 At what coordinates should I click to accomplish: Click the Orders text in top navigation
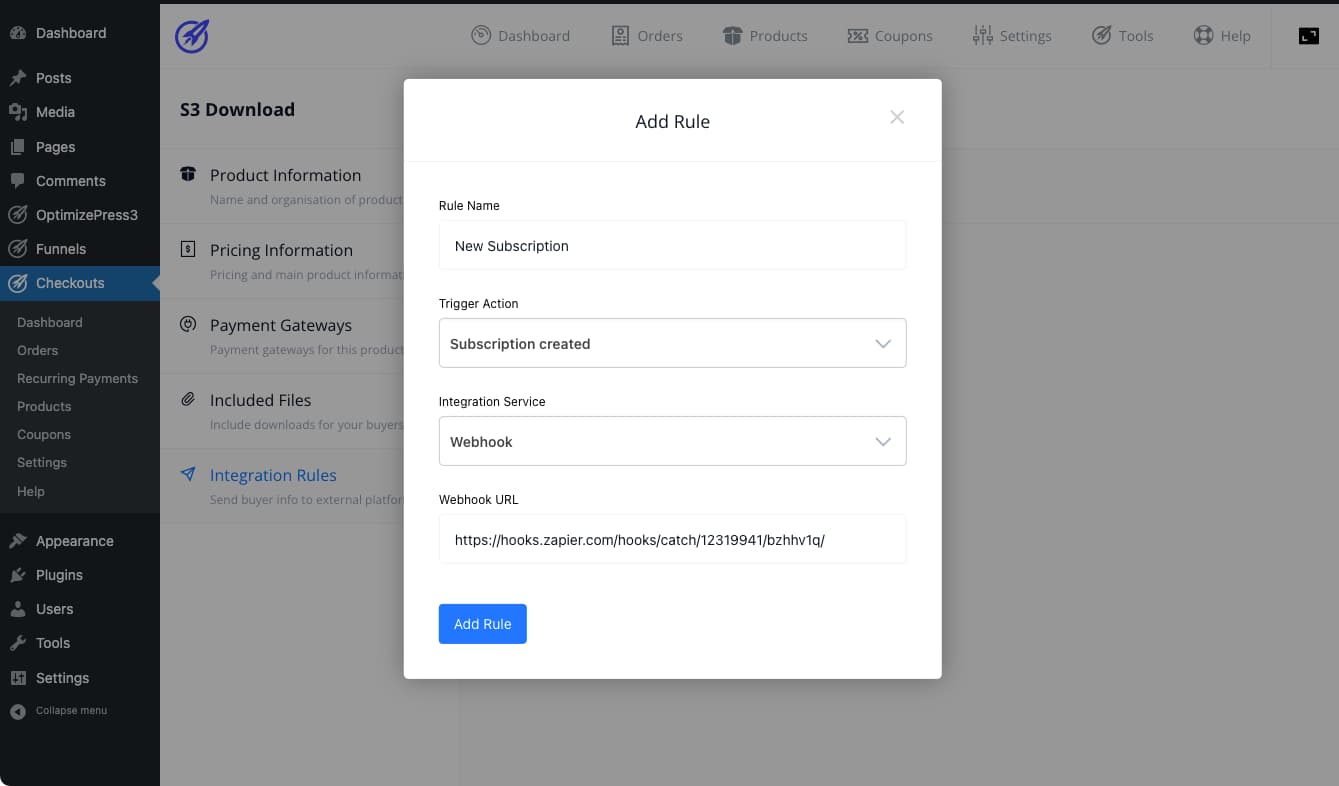[x=660, y=36]
